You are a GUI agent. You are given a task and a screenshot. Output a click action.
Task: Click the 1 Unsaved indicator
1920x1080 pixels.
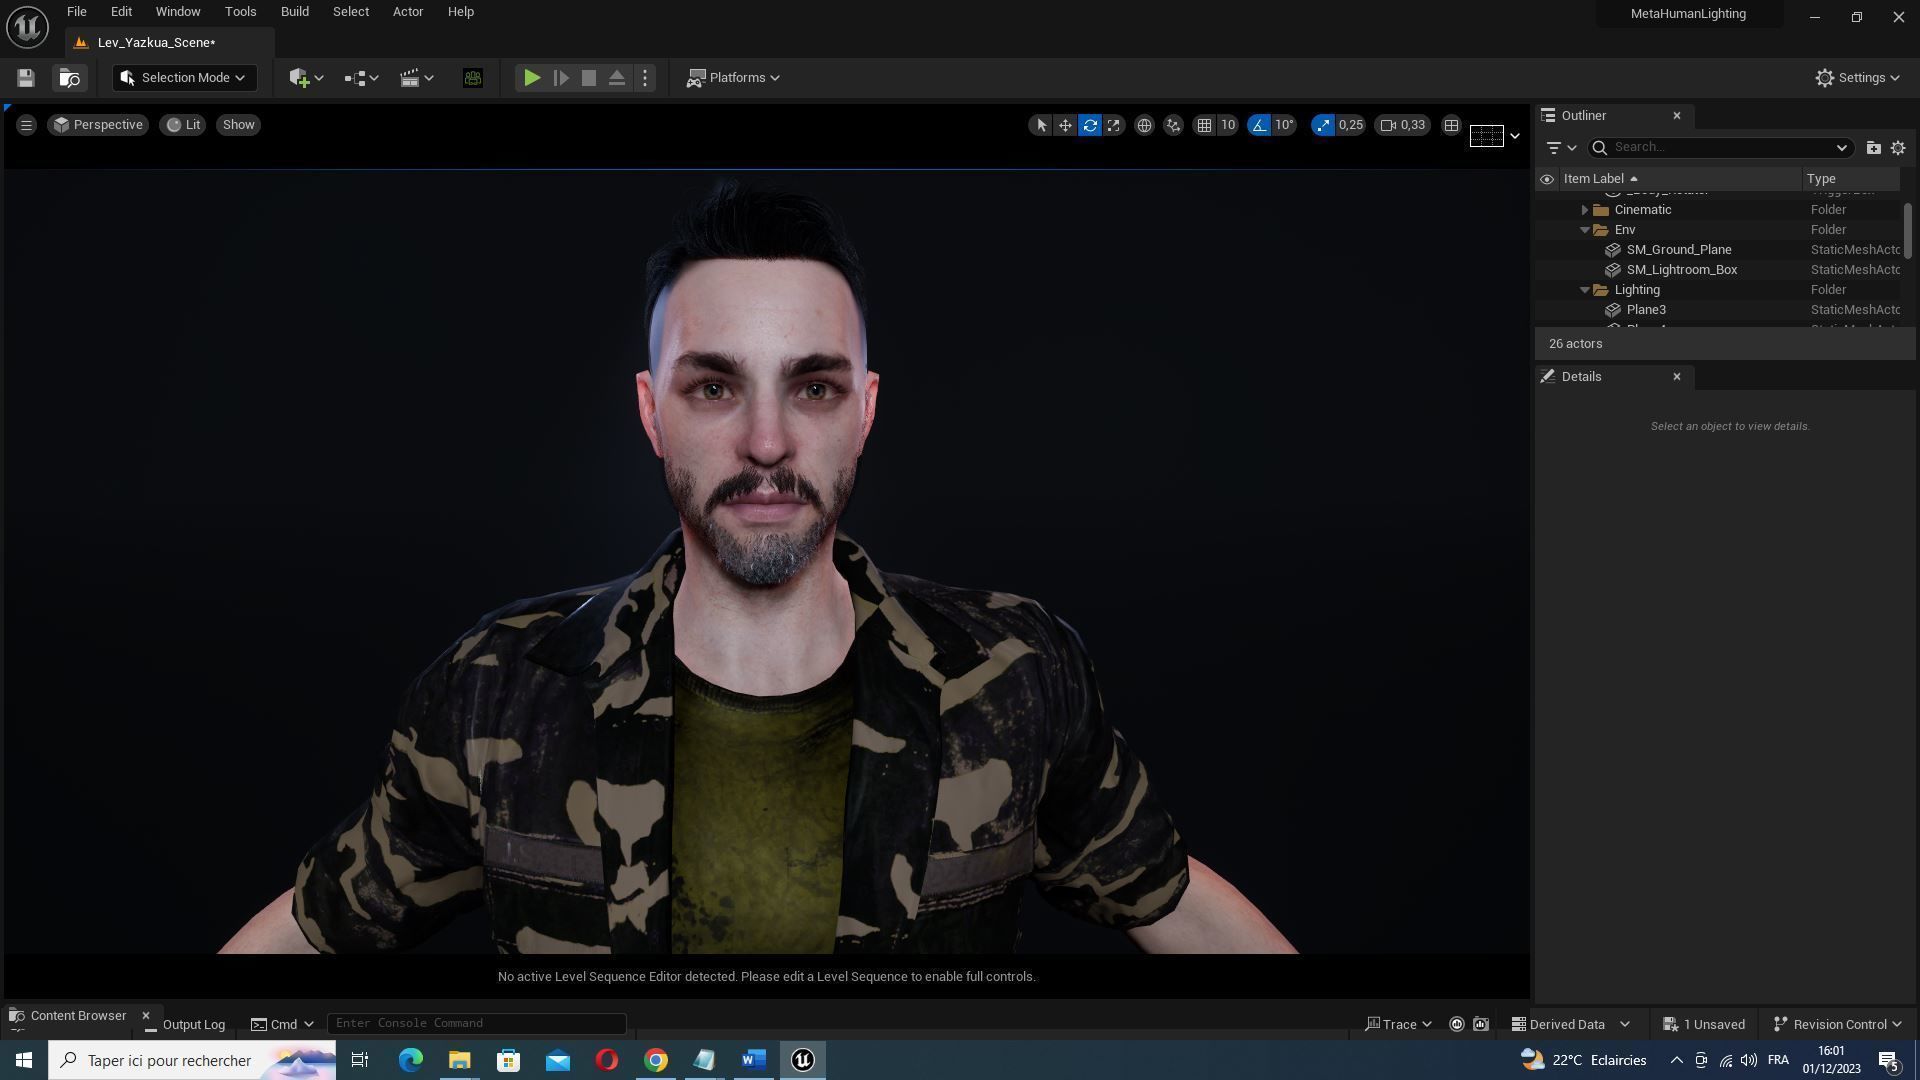(1704, 1025)
